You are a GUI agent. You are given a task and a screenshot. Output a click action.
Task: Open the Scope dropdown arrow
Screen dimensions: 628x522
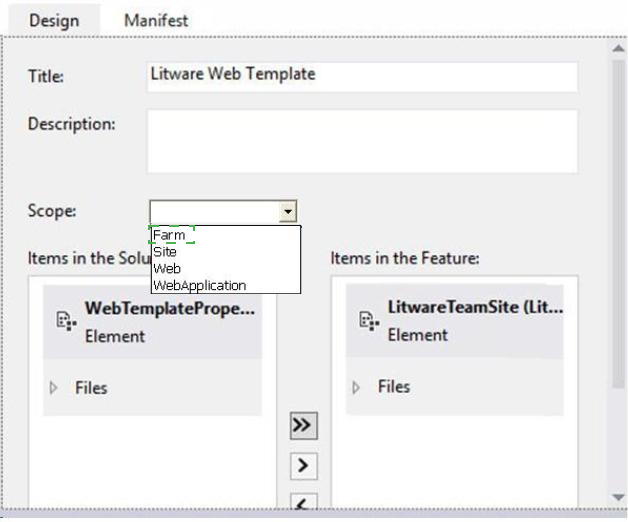(288, 211)
